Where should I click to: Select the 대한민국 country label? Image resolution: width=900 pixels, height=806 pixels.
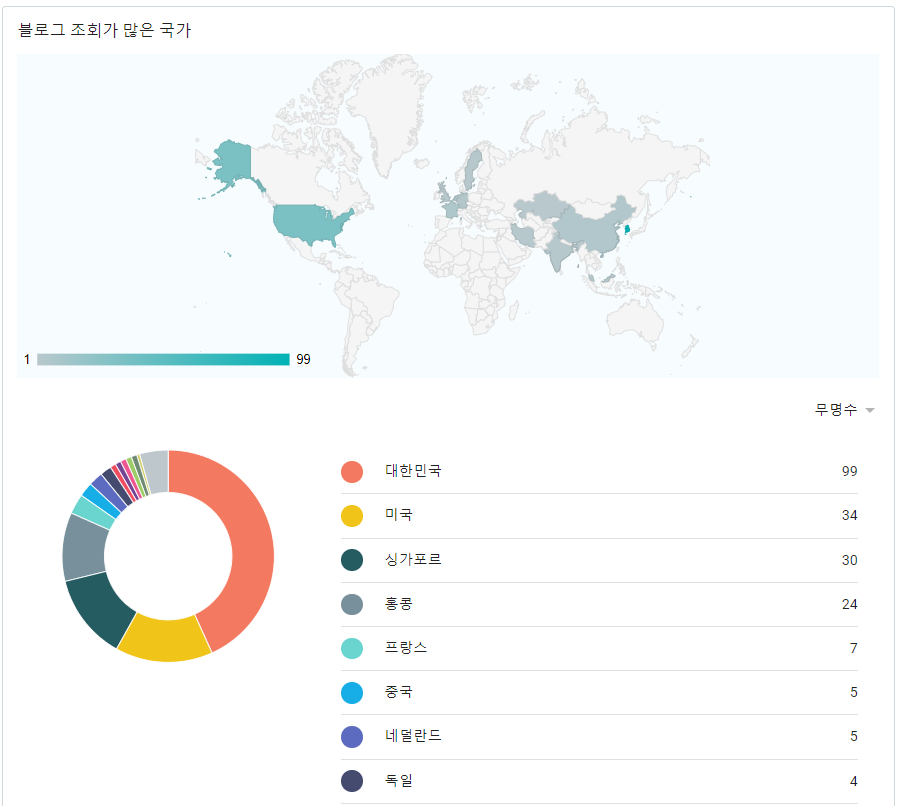click(x=413, y=471)
